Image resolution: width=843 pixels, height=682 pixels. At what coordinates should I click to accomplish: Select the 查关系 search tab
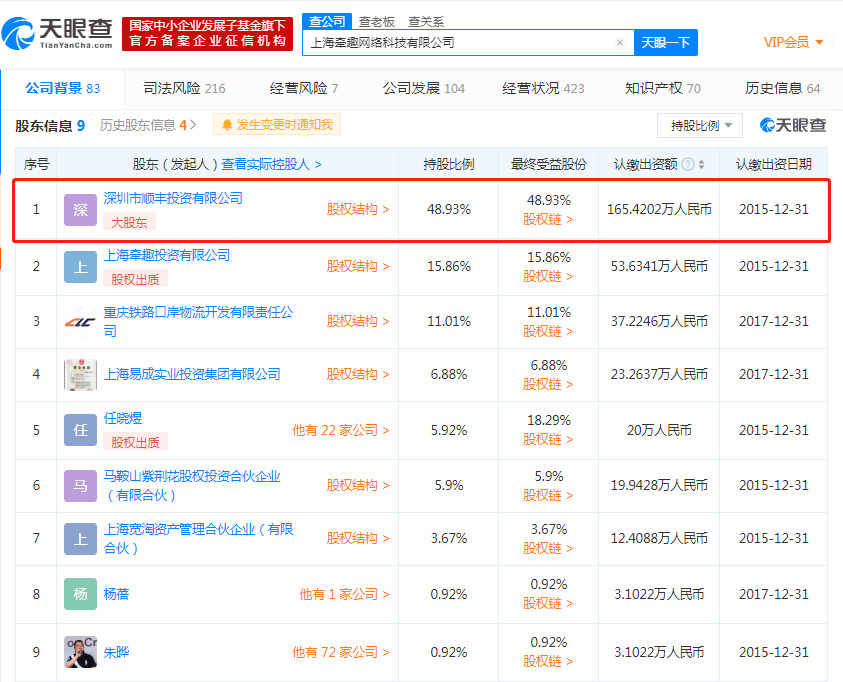point(426,22)
